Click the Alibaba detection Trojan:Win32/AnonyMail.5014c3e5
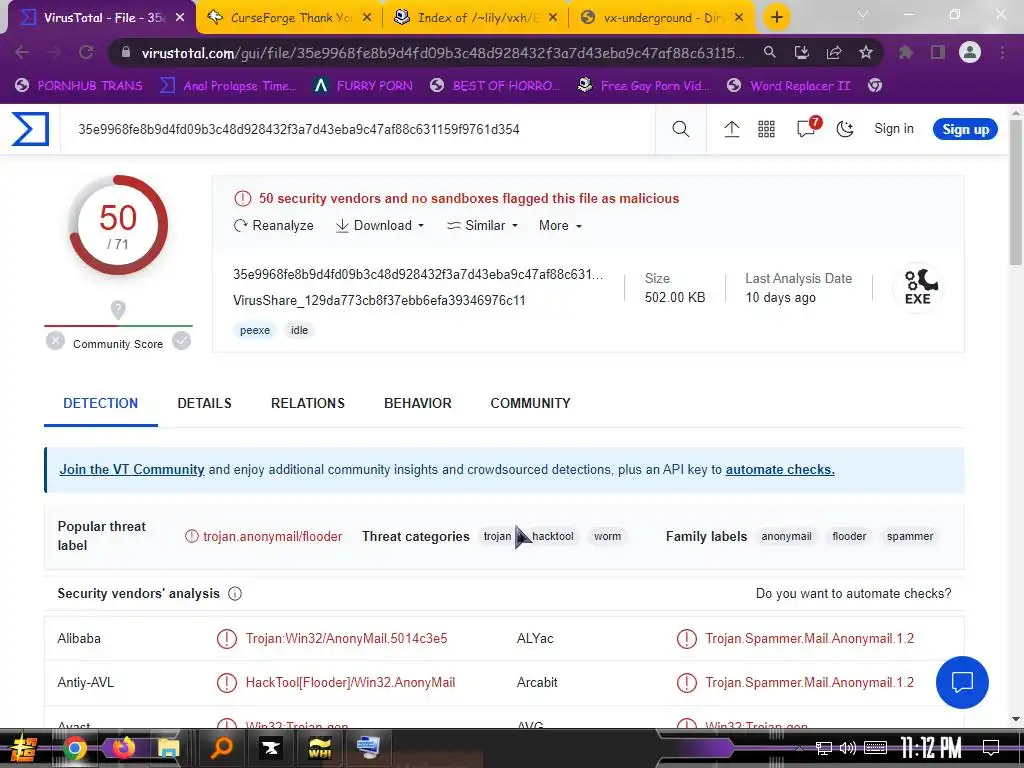The image size is (1024, 768). coord(346,639)
